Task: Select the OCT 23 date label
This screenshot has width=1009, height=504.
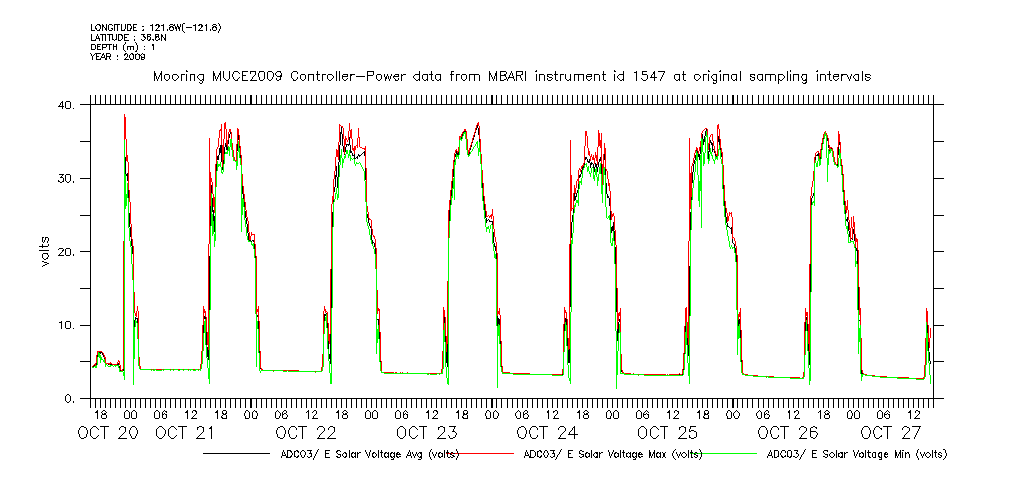Action: tap(427, 433)
